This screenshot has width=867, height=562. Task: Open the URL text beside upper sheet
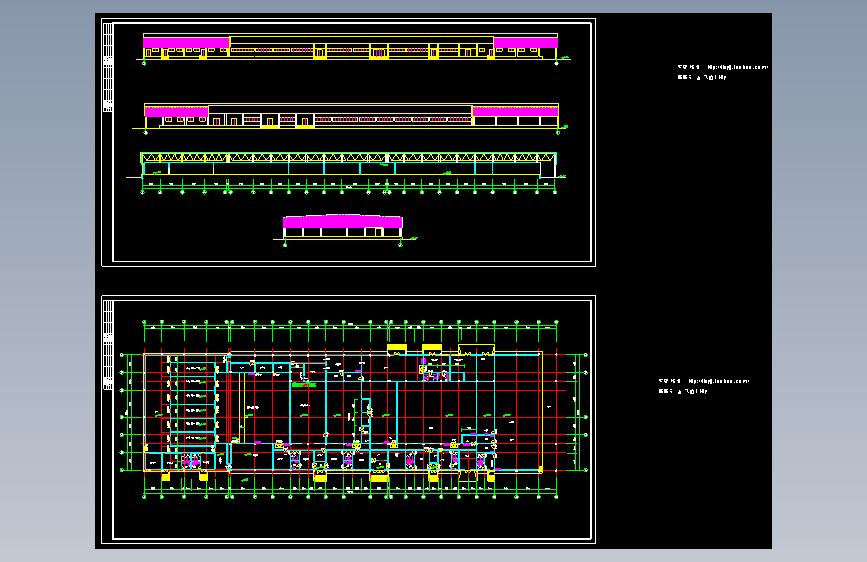click(737, 67)
